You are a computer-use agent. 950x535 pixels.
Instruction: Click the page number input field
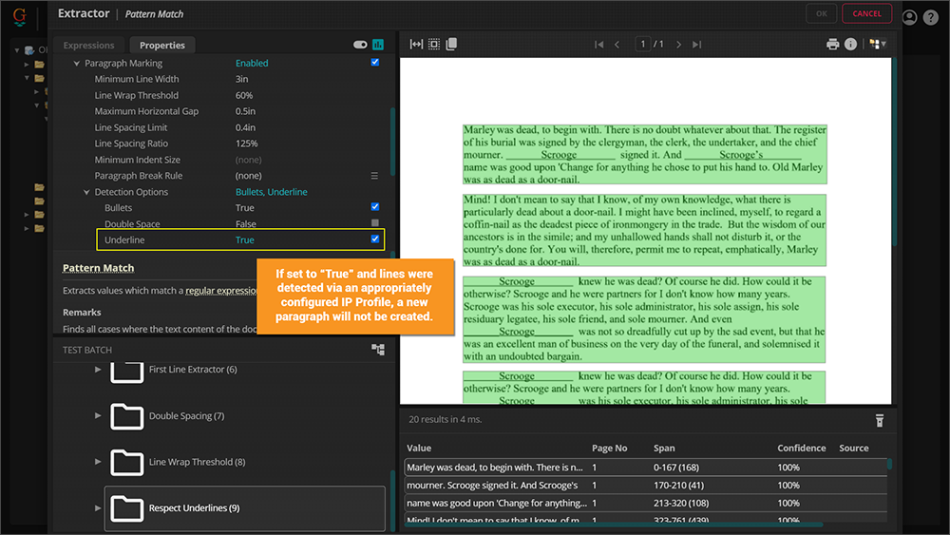(x=643, y=44)
